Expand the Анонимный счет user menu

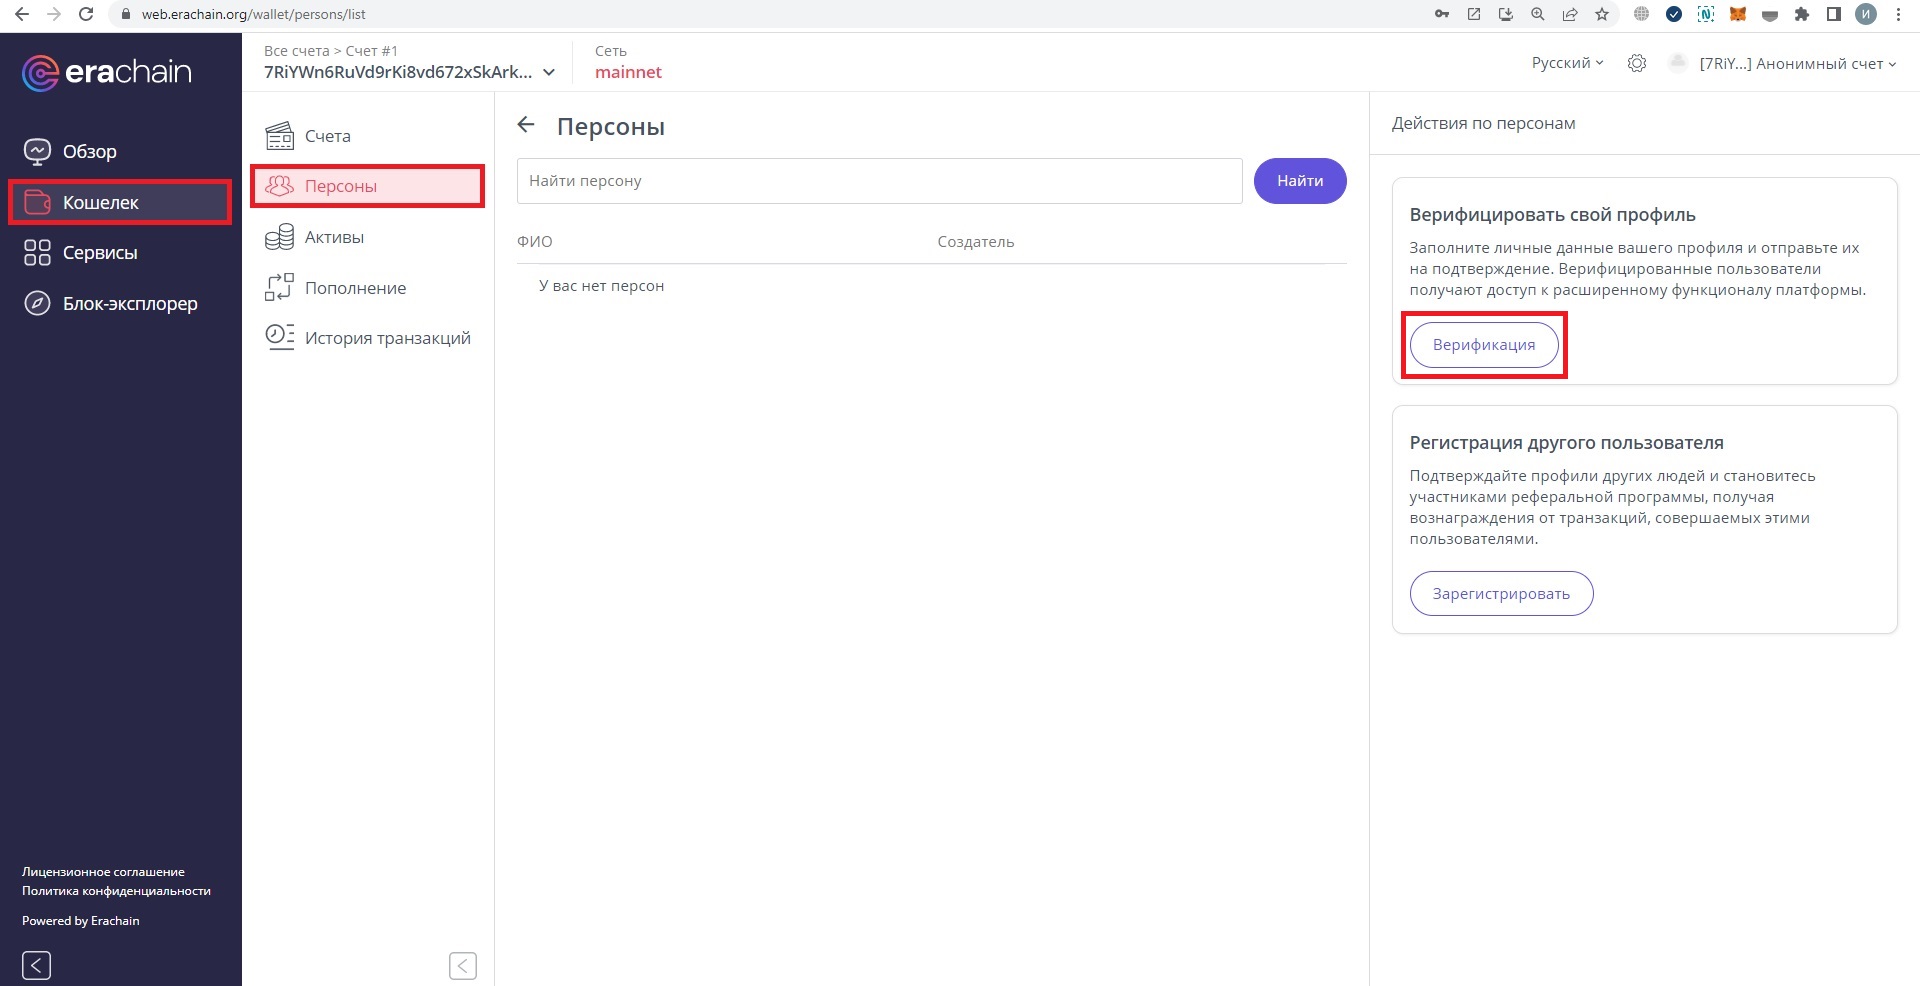coord(1797,63)
